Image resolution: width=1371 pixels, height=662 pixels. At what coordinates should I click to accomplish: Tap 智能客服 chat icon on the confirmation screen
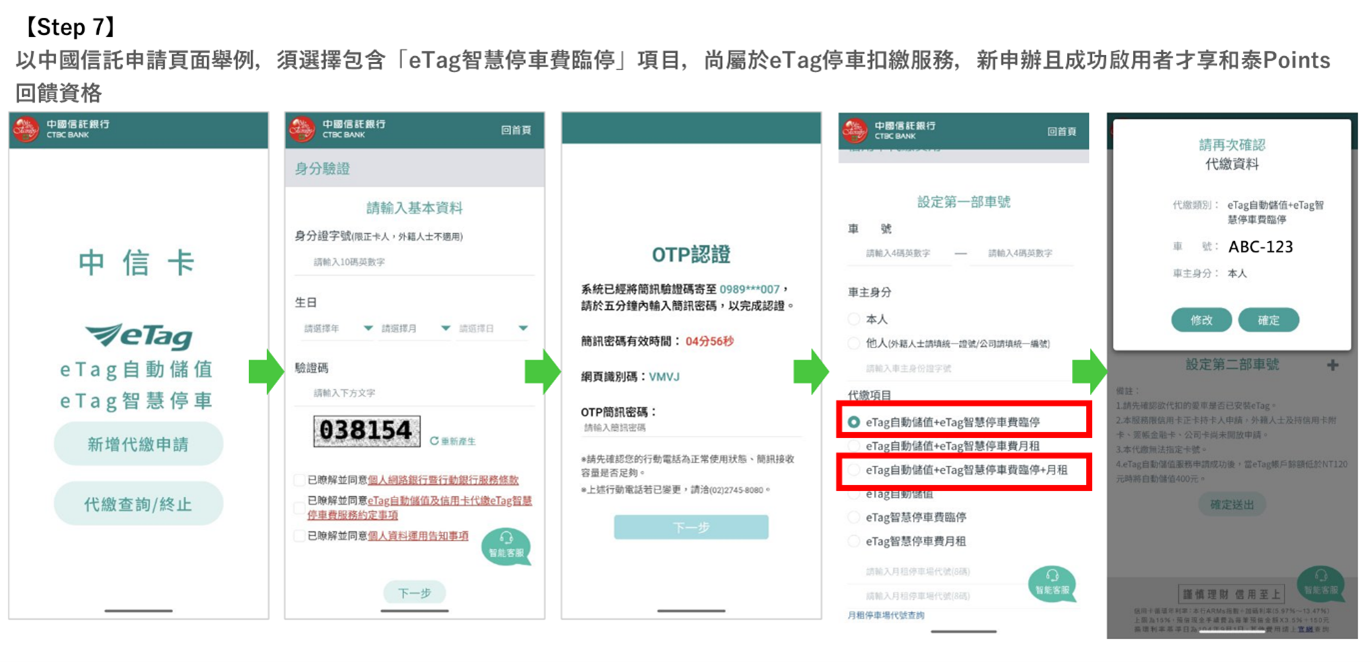tap(1320, 584)
